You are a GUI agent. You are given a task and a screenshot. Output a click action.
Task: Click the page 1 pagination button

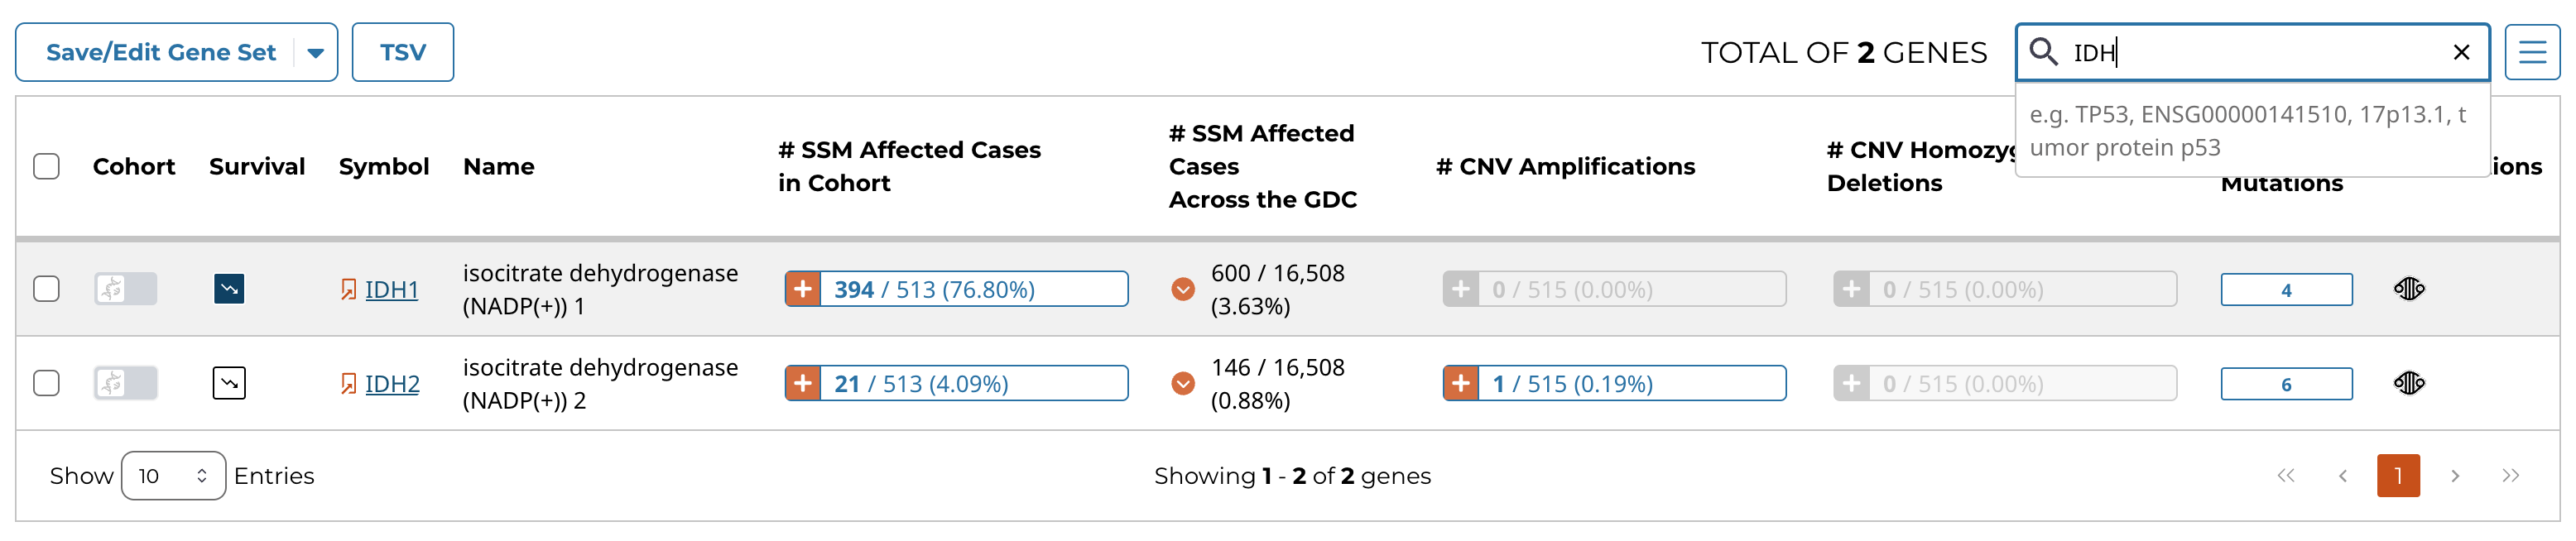(2398, 476)
